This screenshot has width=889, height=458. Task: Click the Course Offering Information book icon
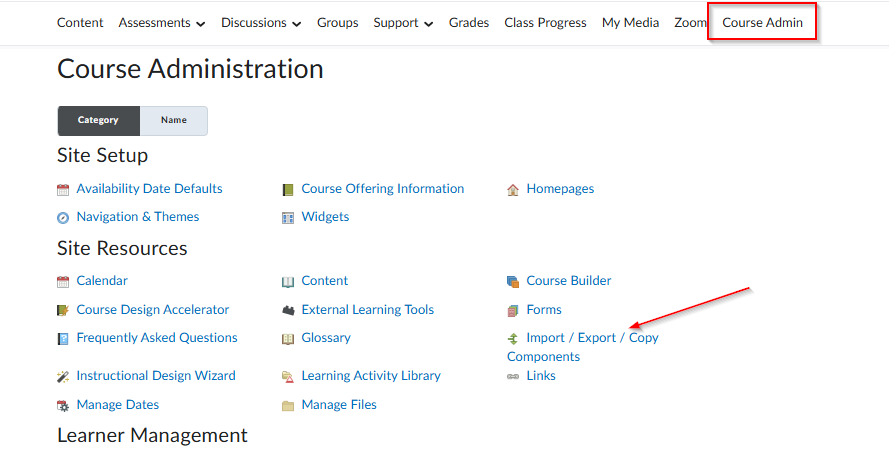[x=288, y=189]
